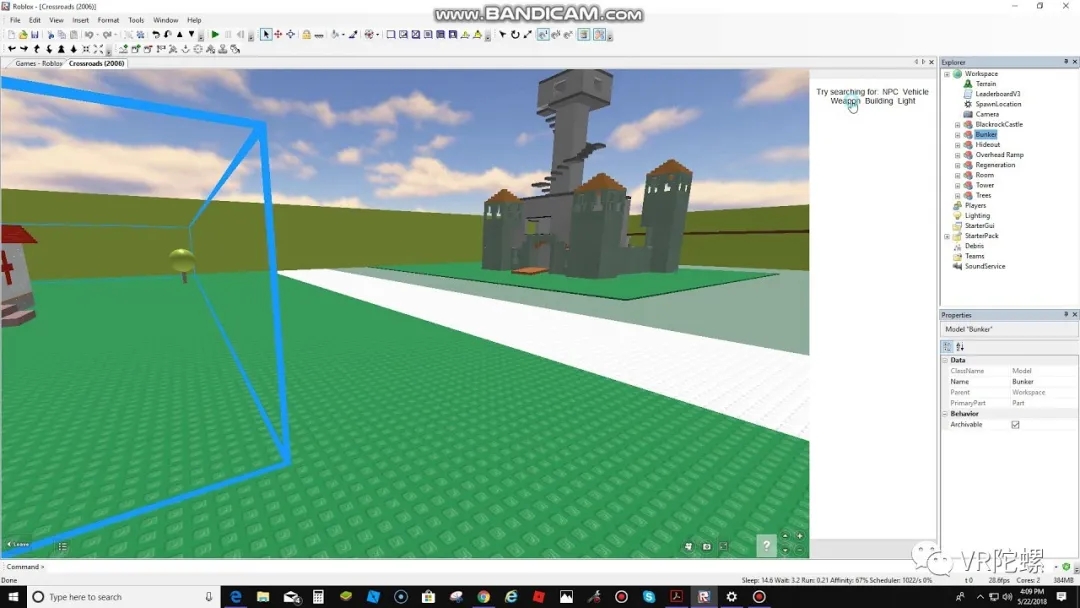Open the File menu
The image size is (1080, 608).
point(15,20)
